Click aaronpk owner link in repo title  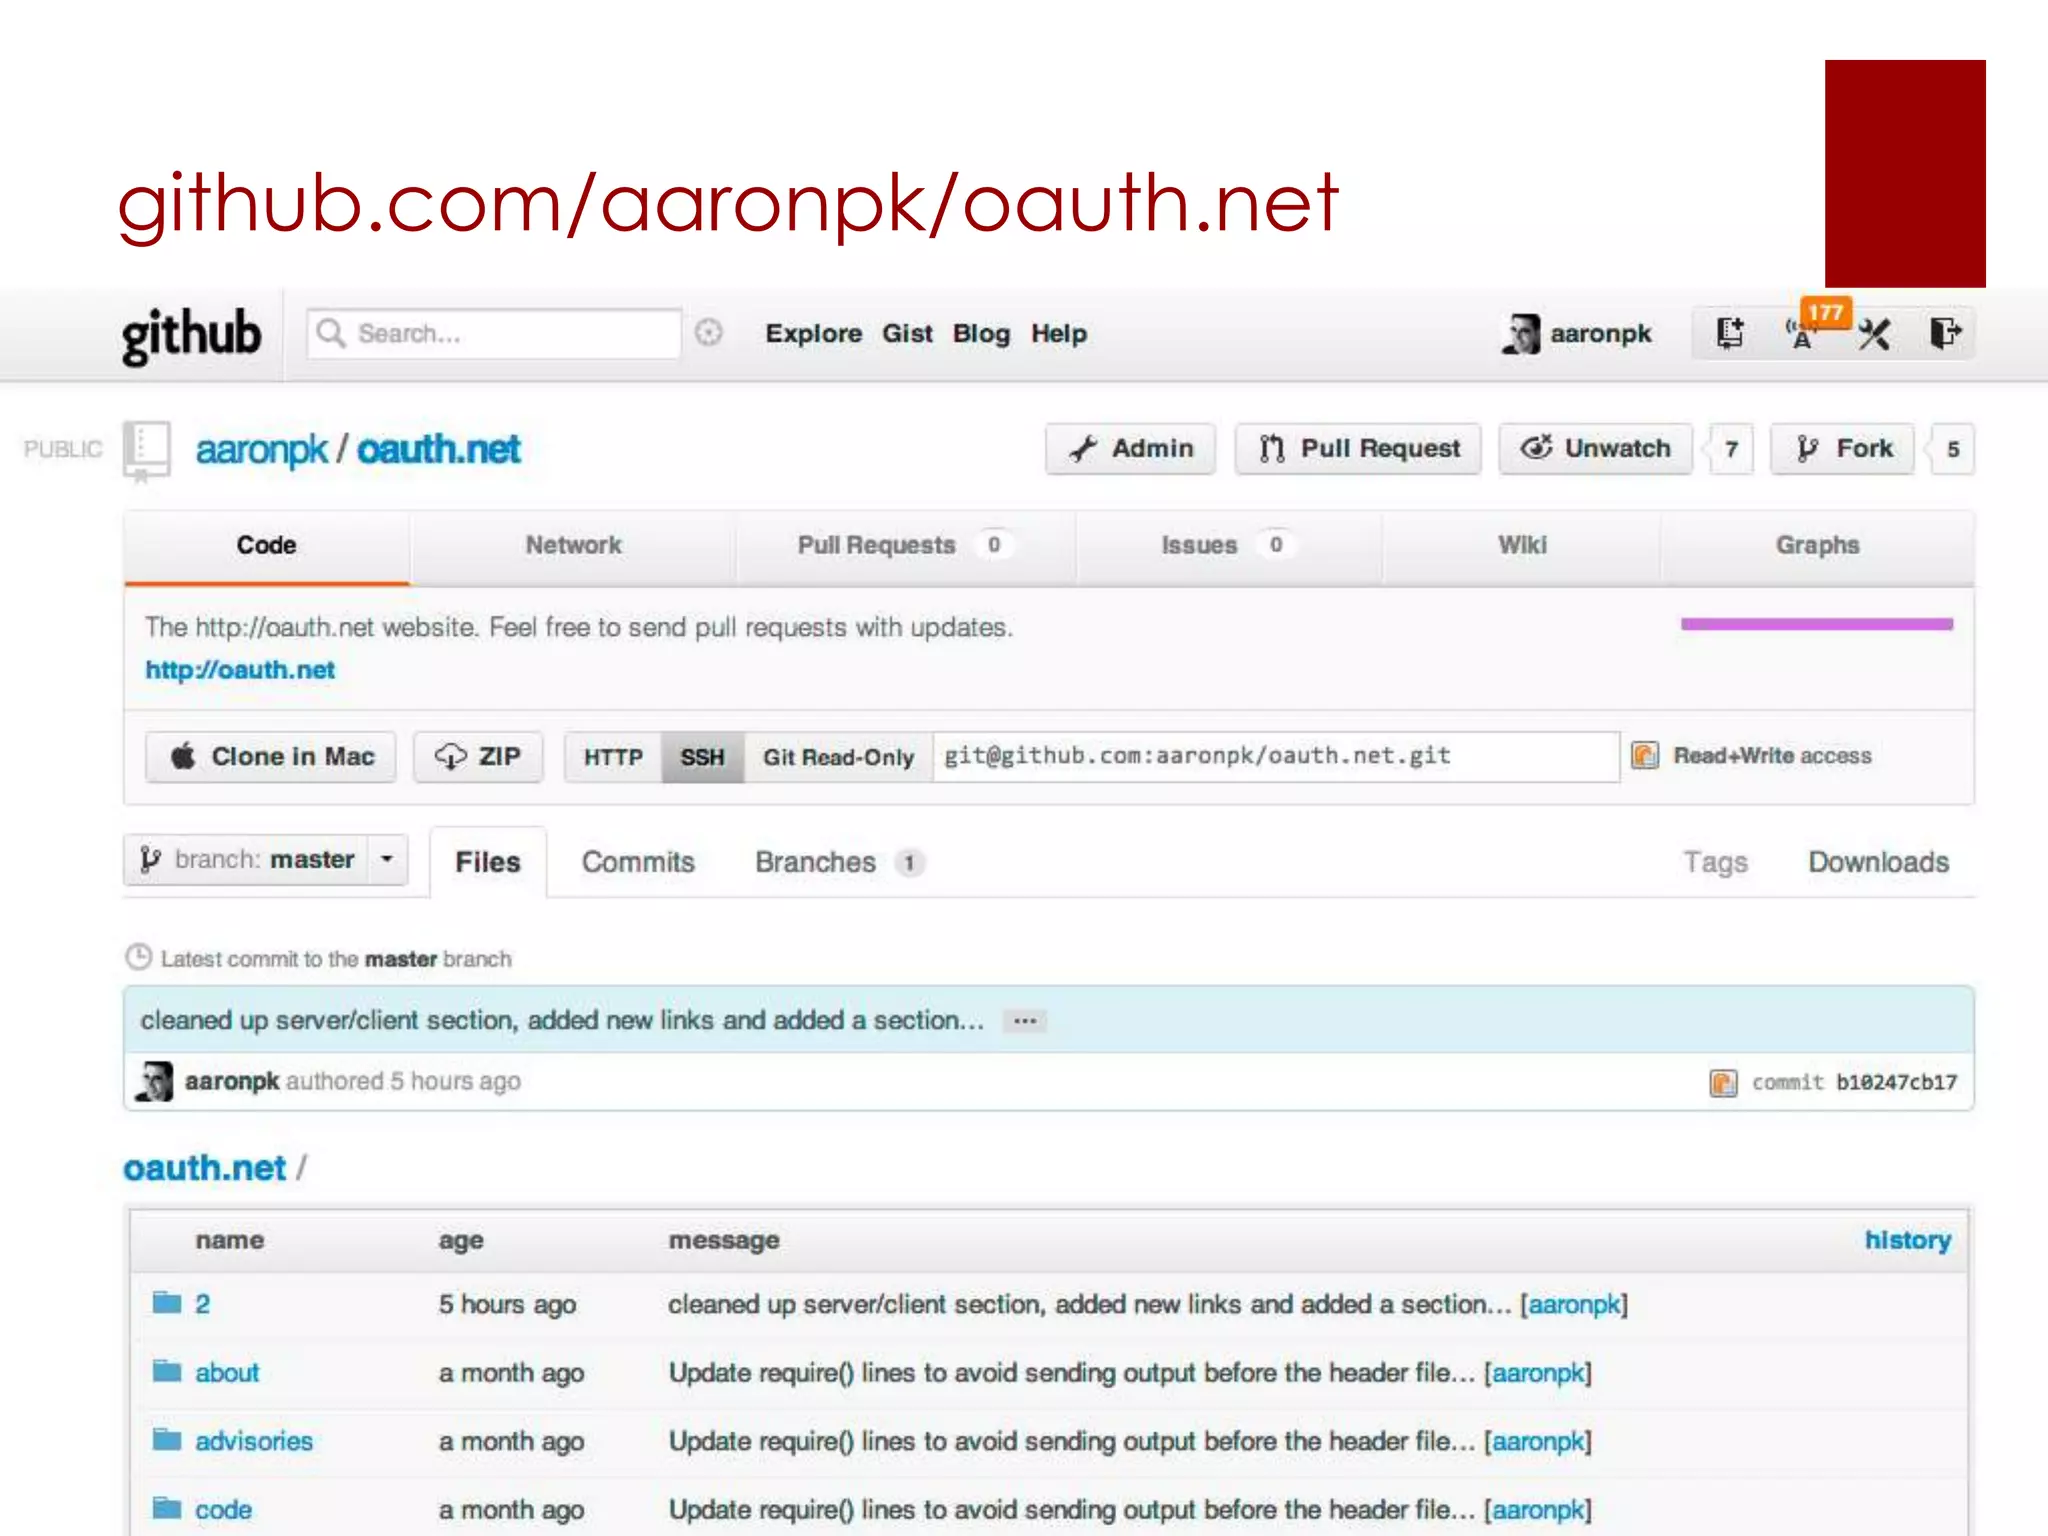[x=261, y=450]
